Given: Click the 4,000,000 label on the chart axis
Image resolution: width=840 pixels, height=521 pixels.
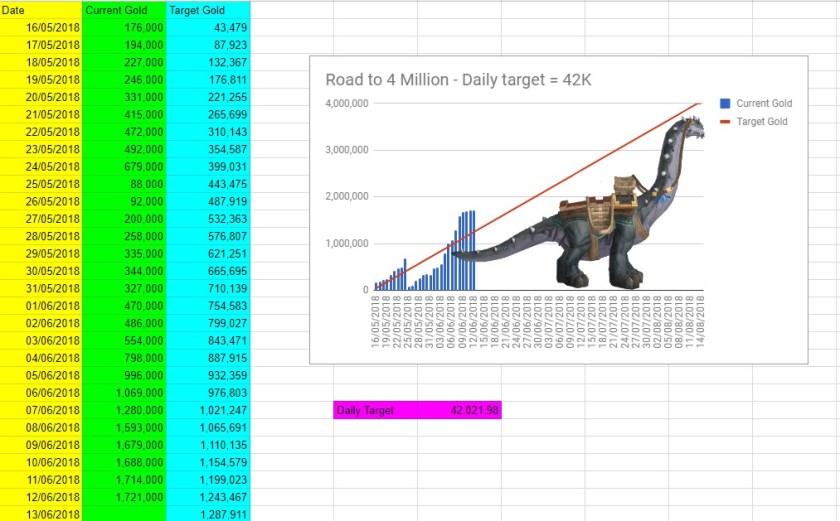Looking at the screenshot, I should click(347, 104).
